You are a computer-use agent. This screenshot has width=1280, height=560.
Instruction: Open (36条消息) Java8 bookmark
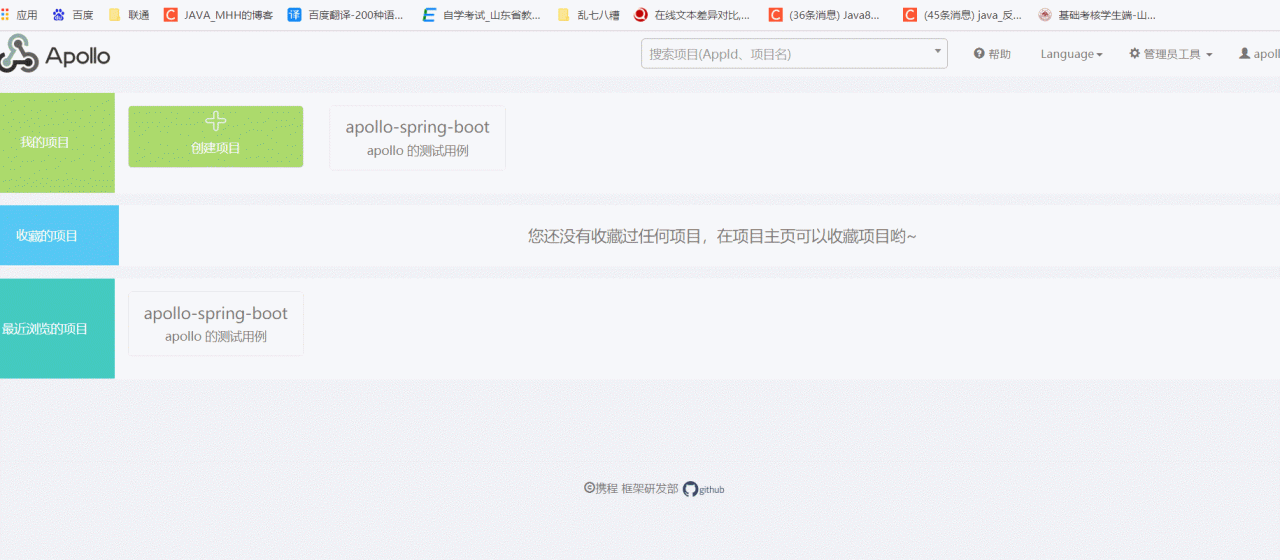826,15
